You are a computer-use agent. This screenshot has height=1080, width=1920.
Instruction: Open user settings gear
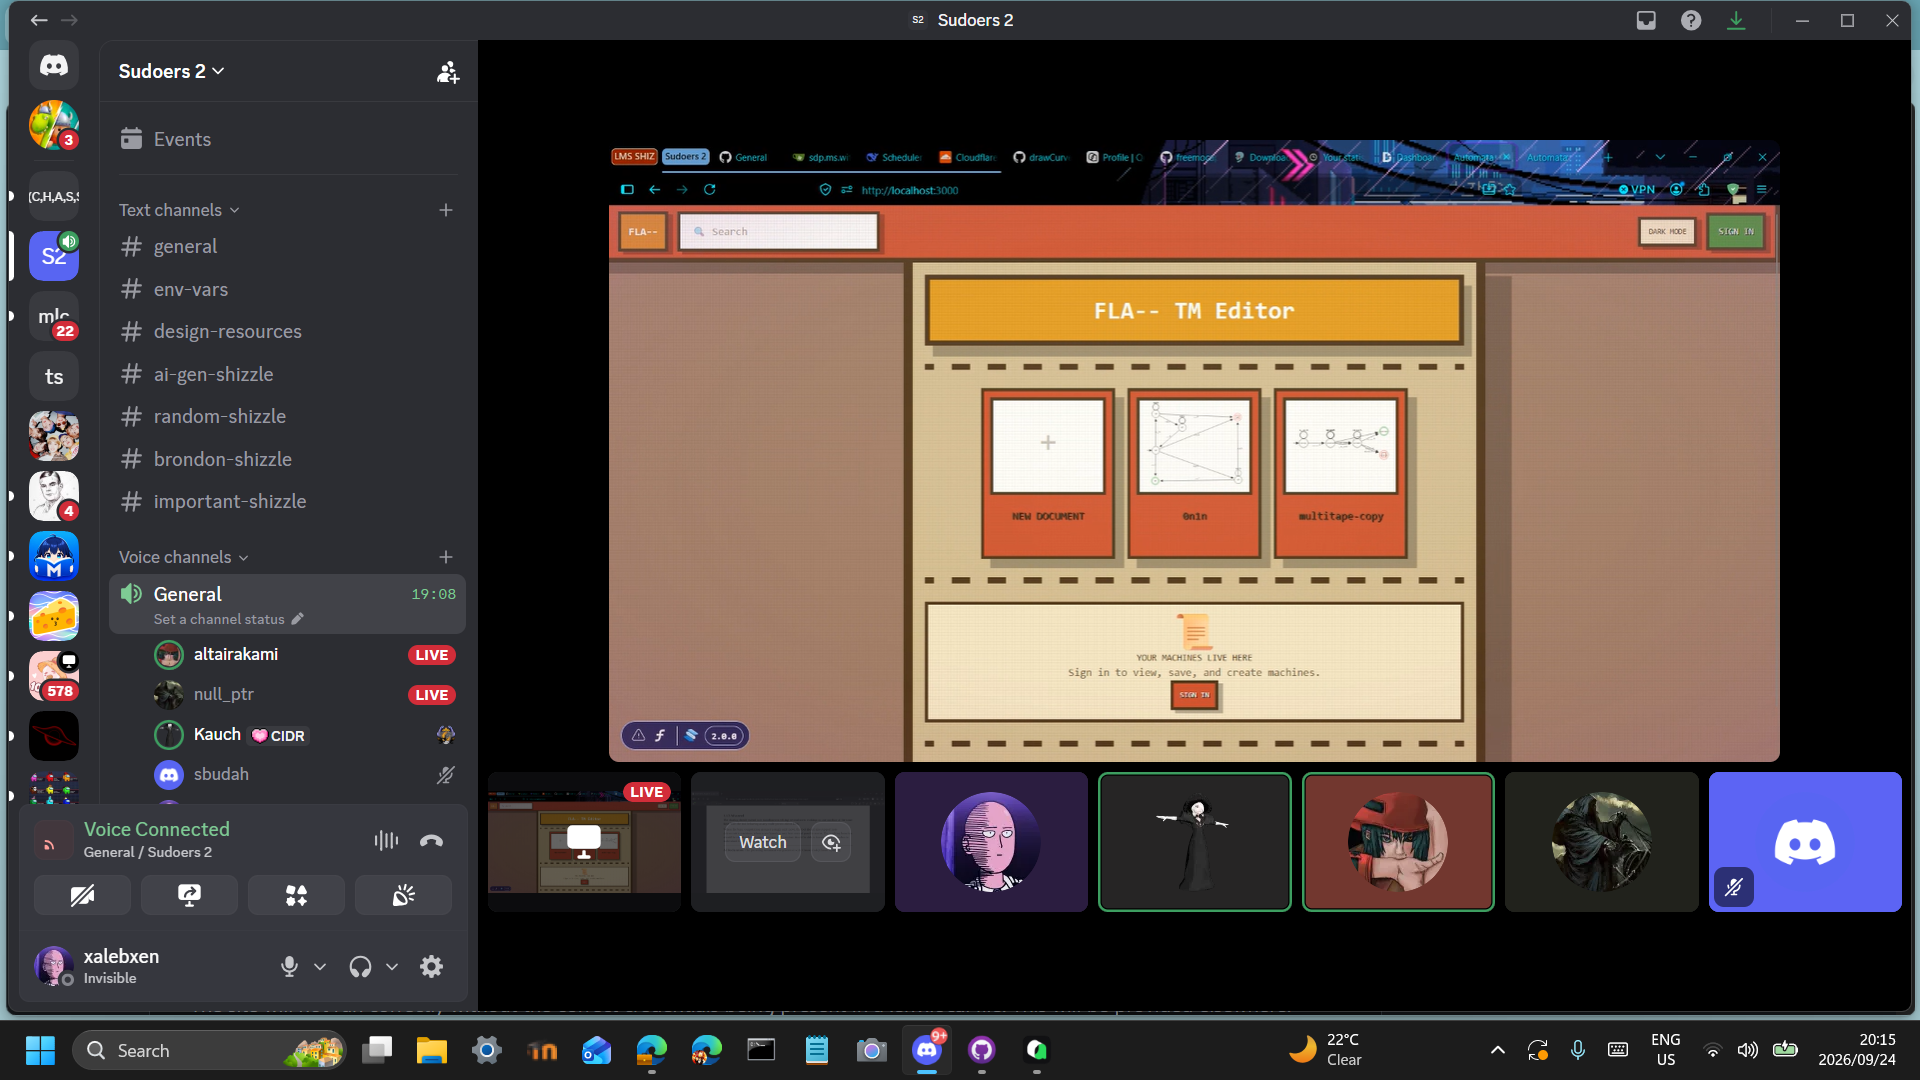coord(431,966)
